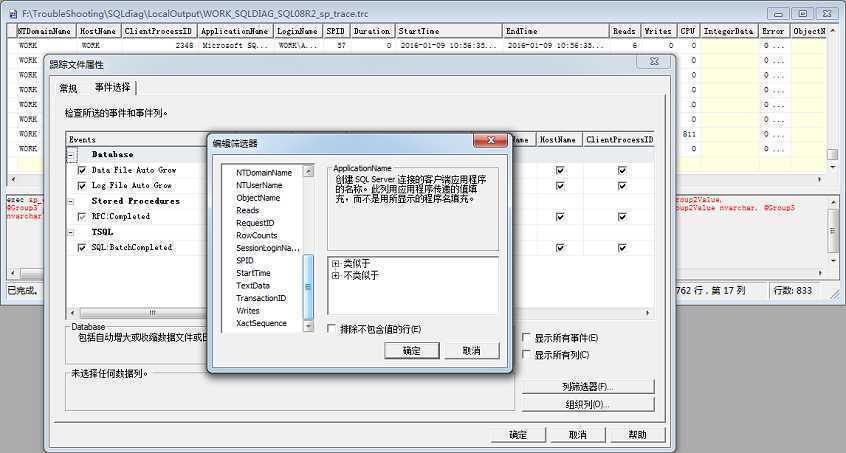Click 取消 in the trace properties dialog

click(577, 434)
